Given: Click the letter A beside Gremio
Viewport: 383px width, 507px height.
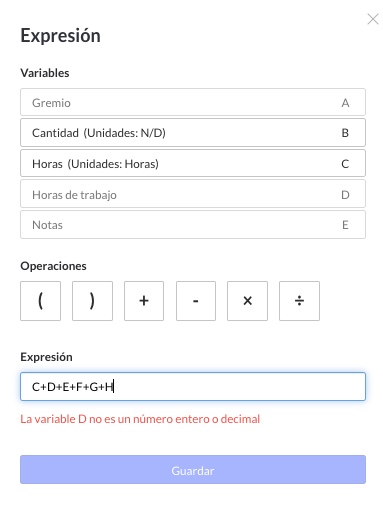Looking at the screenshot, I should point(345,103).
